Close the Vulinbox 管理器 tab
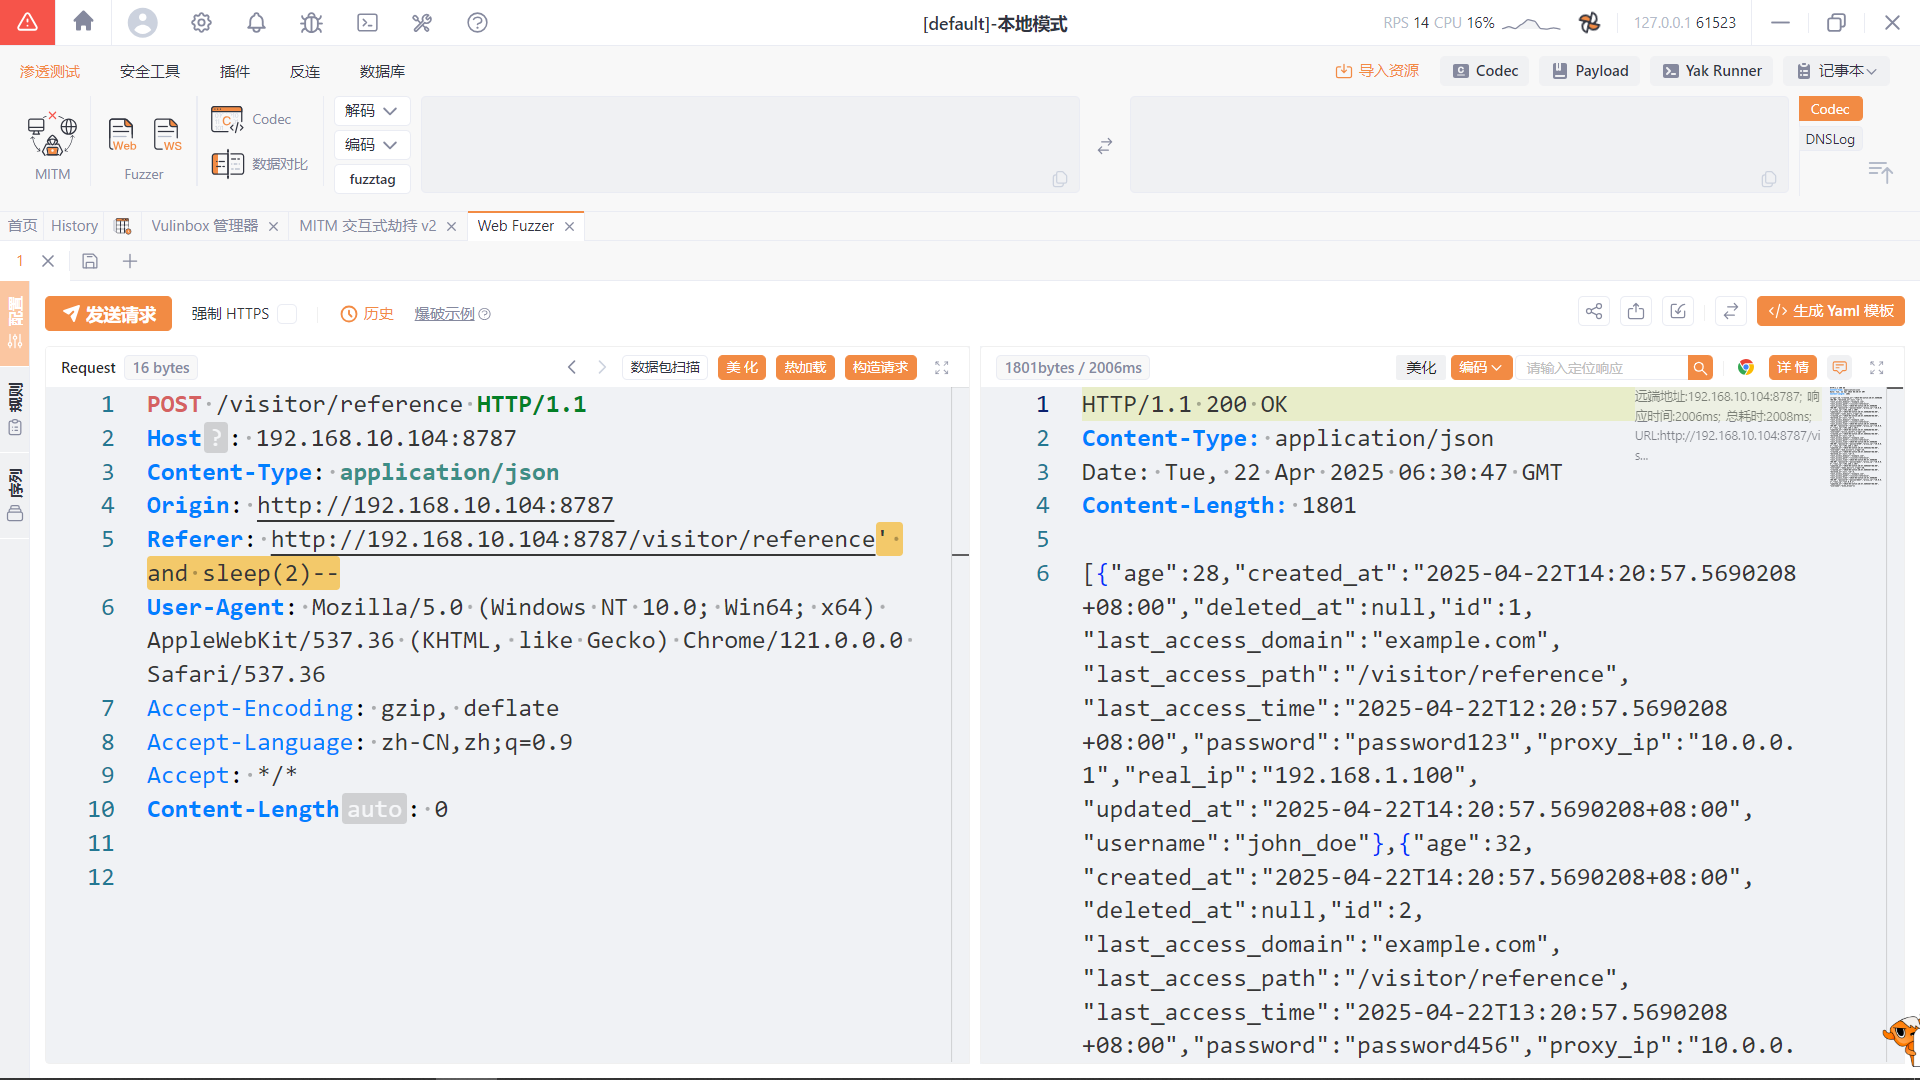This screenshot has height=1080, width=1920. coord(273,227)
